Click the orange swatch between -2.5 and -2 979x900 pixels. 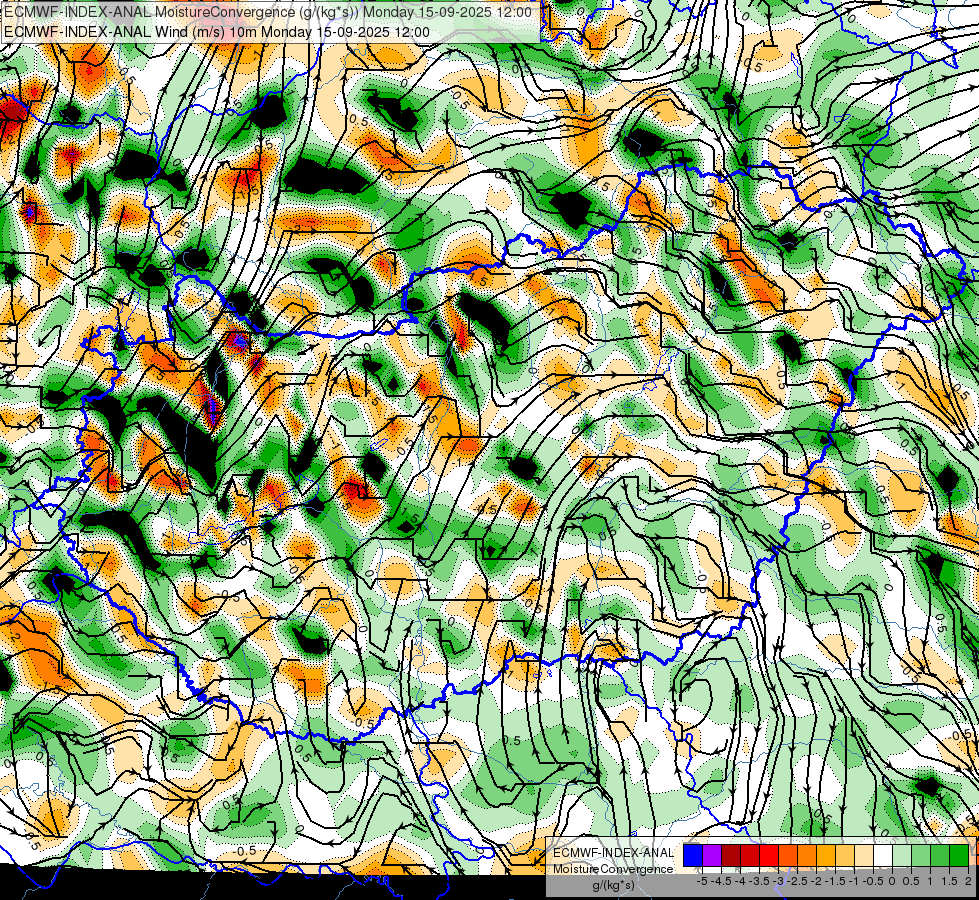(807, 856)
